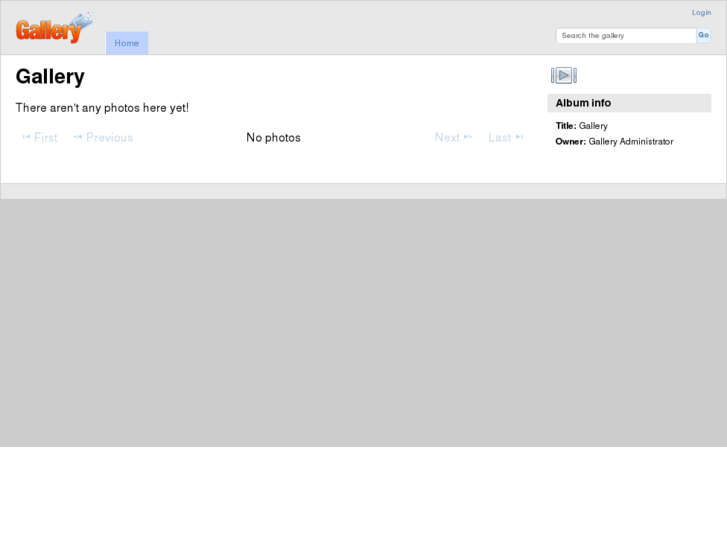Go to the Previous page link
This screenshot has width=727, height=545.
click(103, 137)
